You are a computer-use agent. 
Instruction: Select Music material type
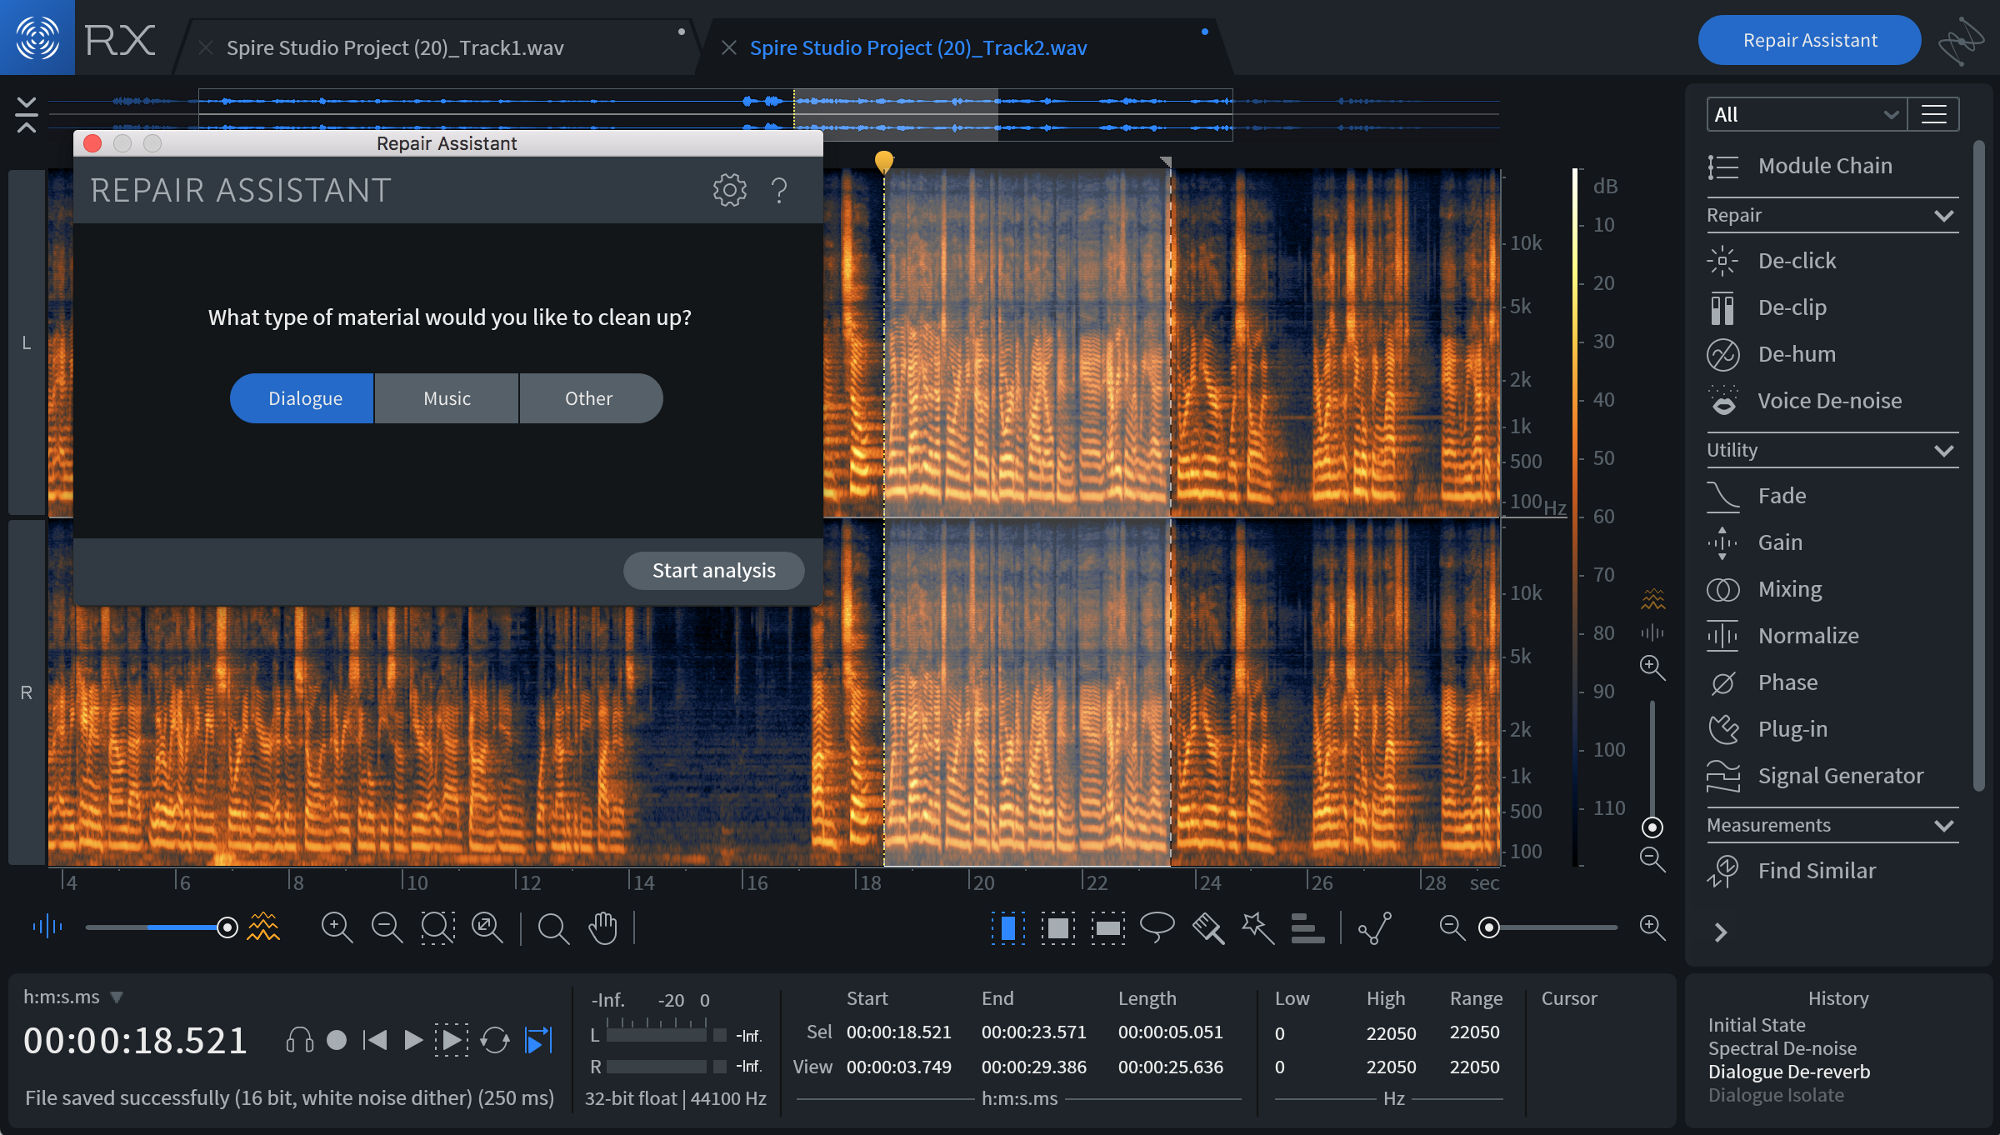(446, 398)
